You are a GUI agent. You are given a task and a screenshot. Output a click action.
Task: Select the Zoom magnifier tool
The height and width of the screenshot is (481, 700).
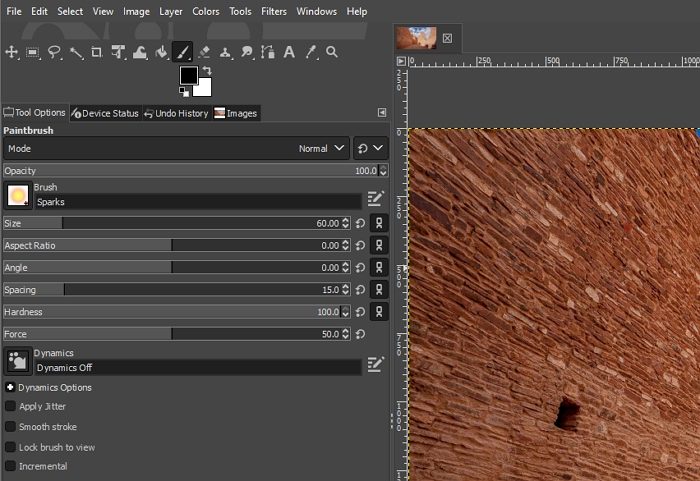[x=332, y=52]
